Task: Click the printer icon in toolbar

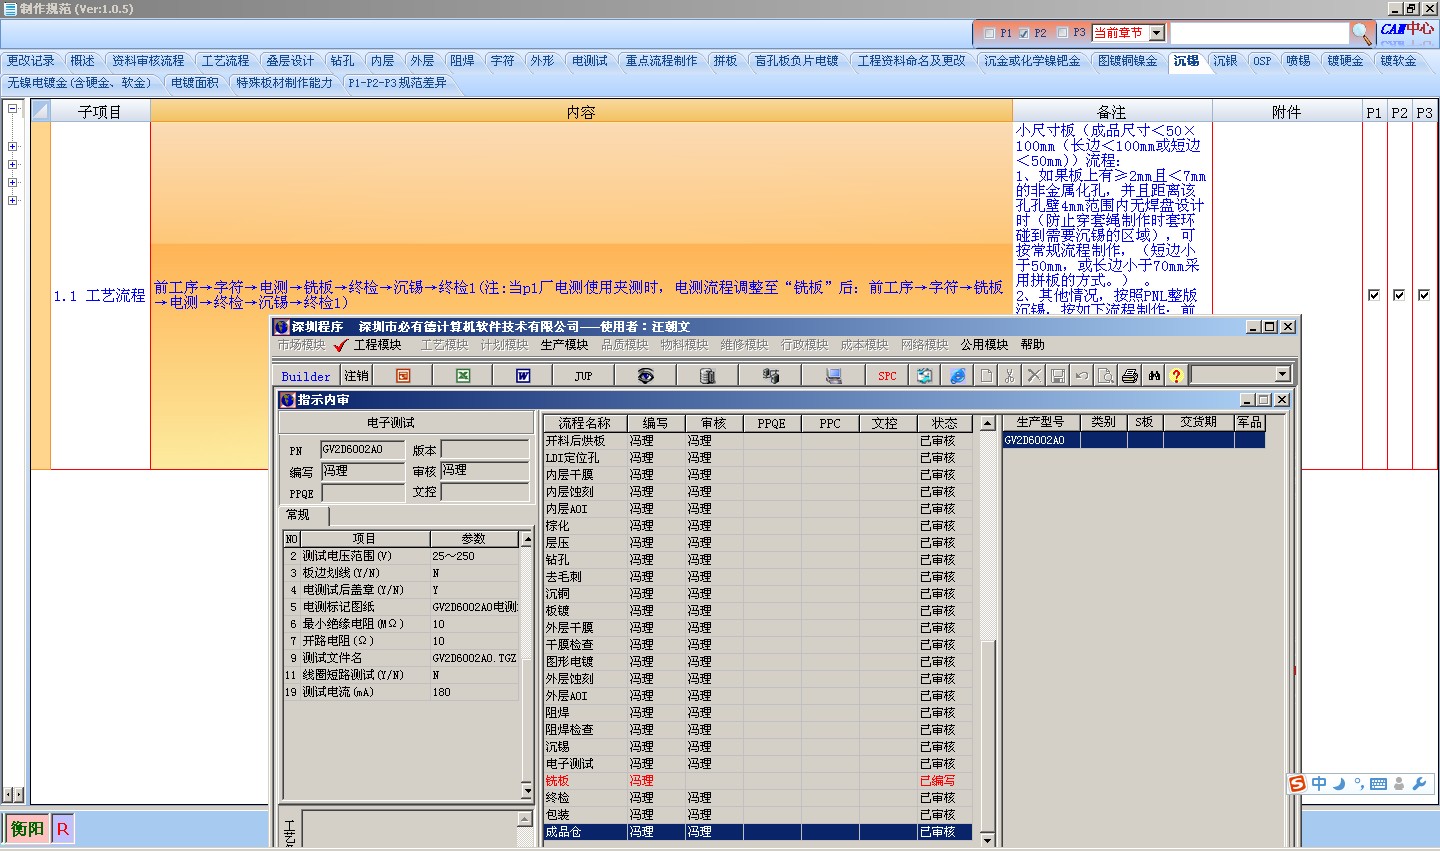Action: click(x=1130, y=376)
